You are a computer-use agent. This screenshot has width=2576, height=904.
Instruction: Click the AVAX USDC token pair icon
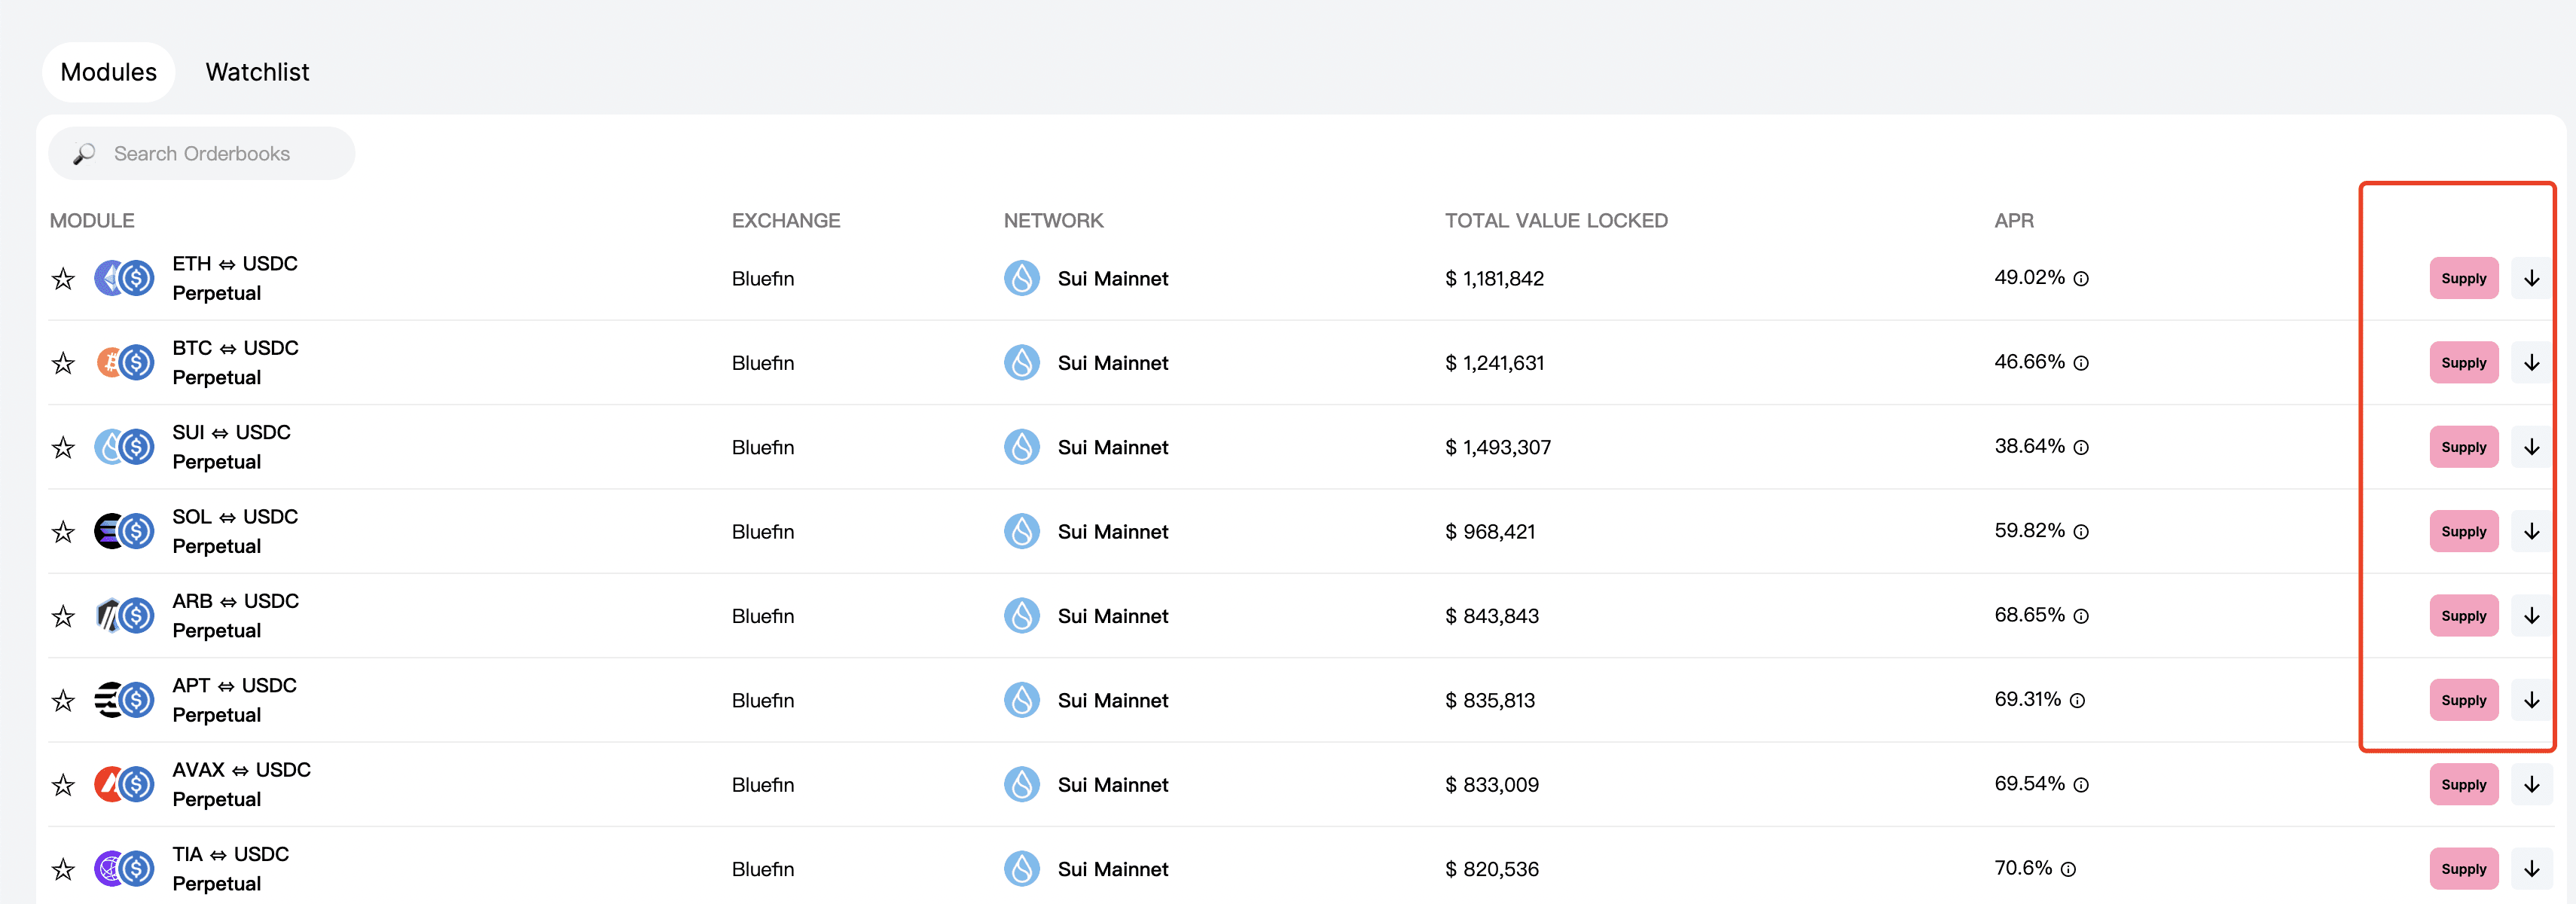tap(124, 785)
